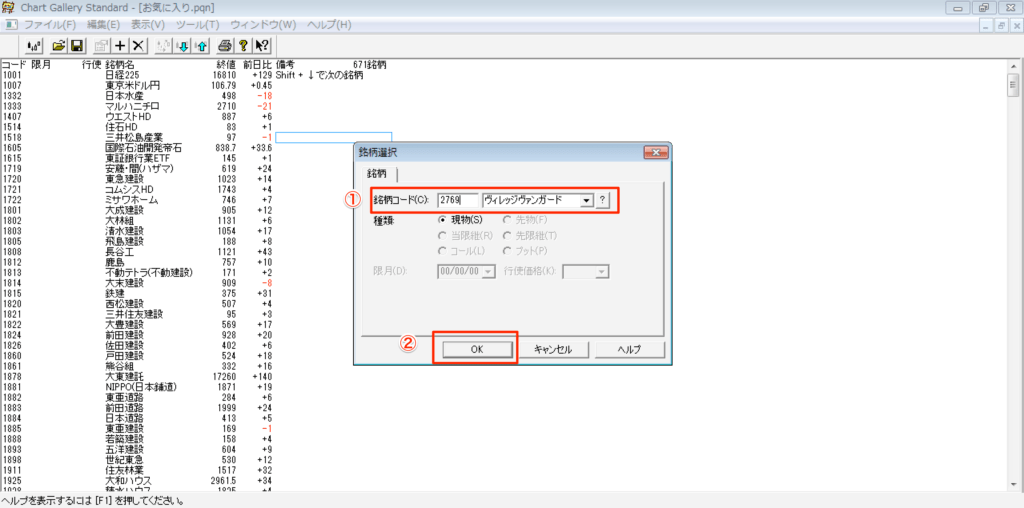This screenshot has width=1024, height=508.
Task: Open the ツール(T) menu
Action: 198,25
